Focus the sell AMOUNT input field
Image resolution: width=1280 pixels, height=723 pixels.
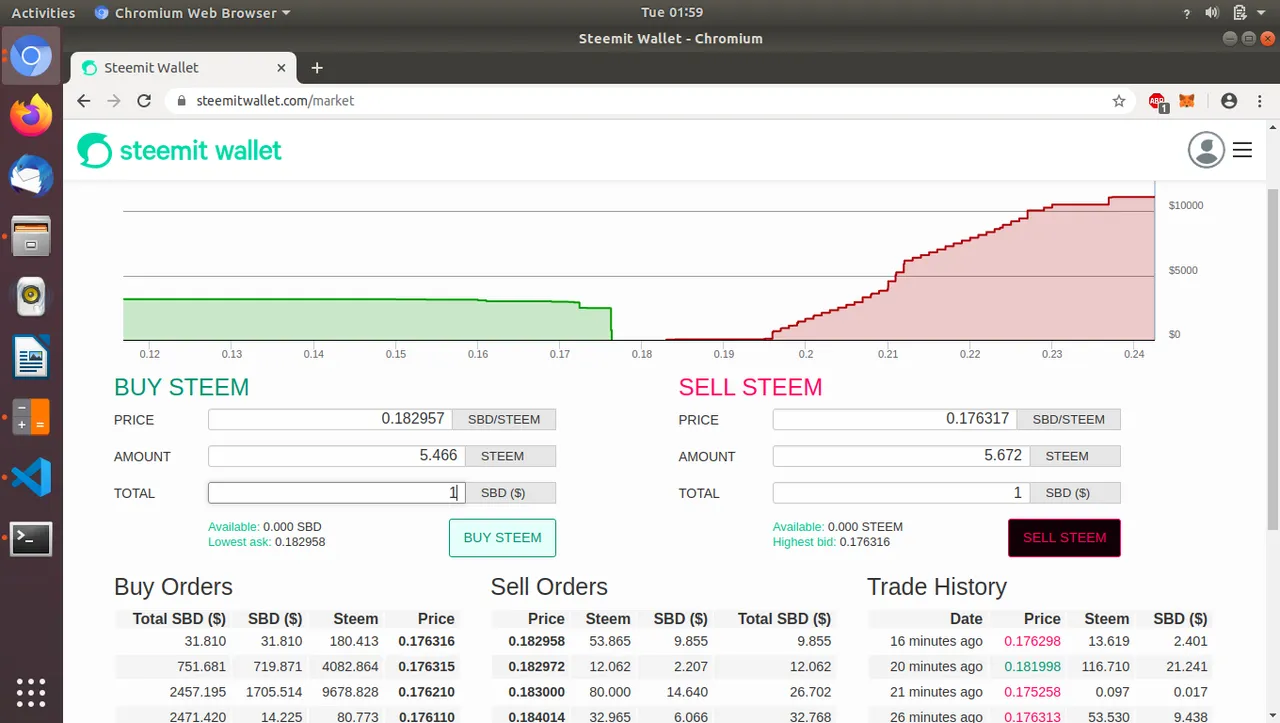pyautogui.click(x=901, y=456)
